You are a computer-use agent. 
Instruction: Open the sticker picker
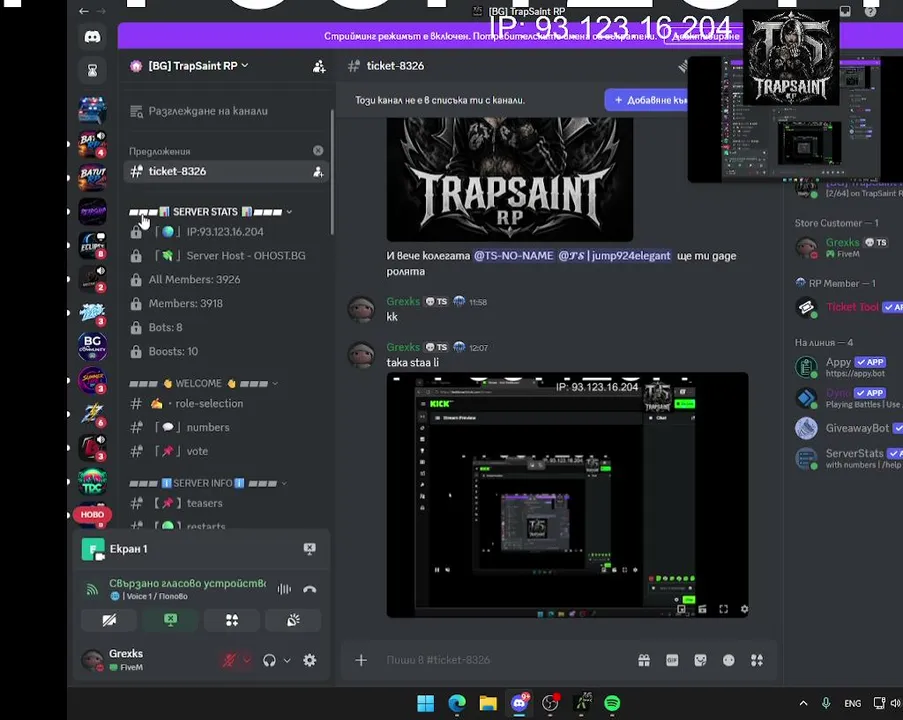[700, 660]
